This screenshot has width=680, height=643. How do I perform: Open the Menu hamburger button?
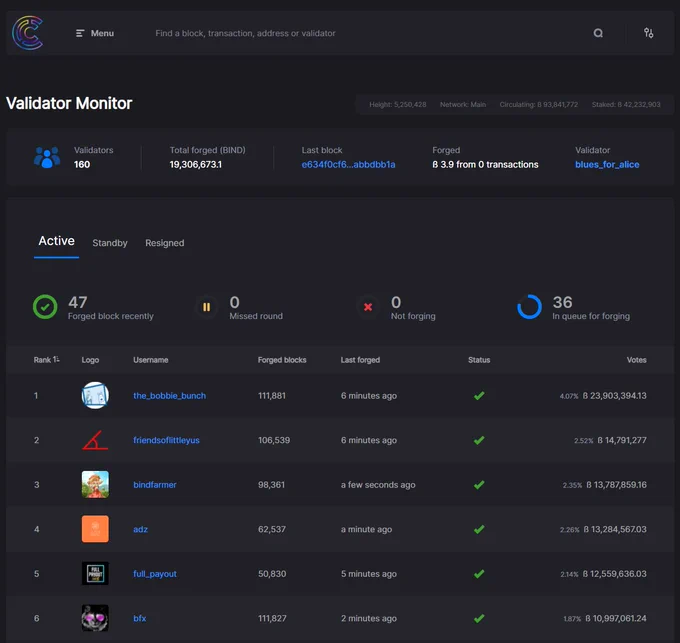pyautogui.click(x=95, y=33)
